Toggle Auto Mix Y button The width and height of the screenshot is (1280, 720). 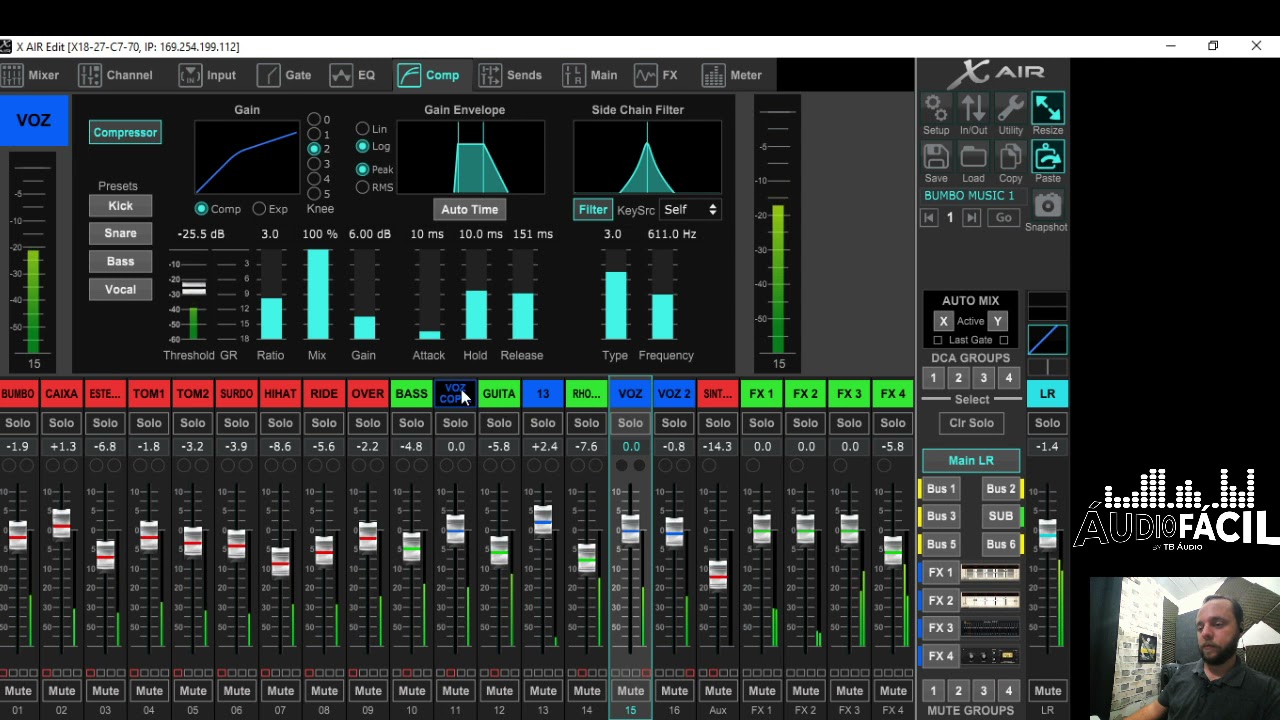point(997,321)
